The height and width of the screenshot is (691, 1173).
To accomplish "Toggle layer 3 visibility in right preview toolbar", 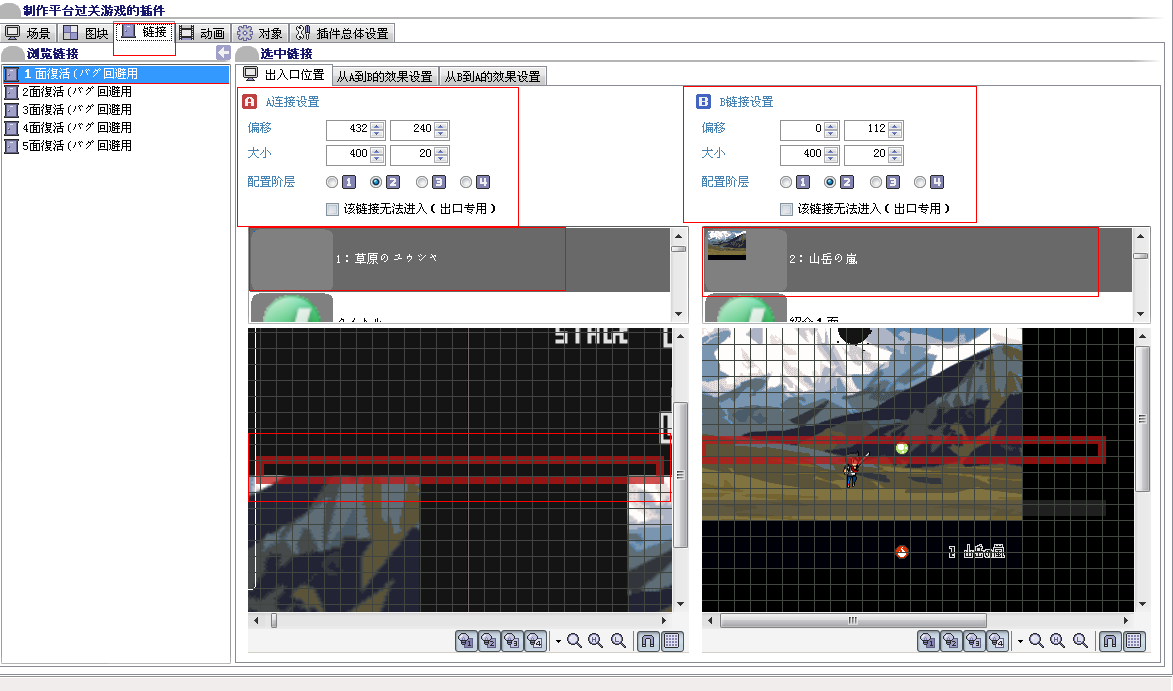I will [974, 641].
